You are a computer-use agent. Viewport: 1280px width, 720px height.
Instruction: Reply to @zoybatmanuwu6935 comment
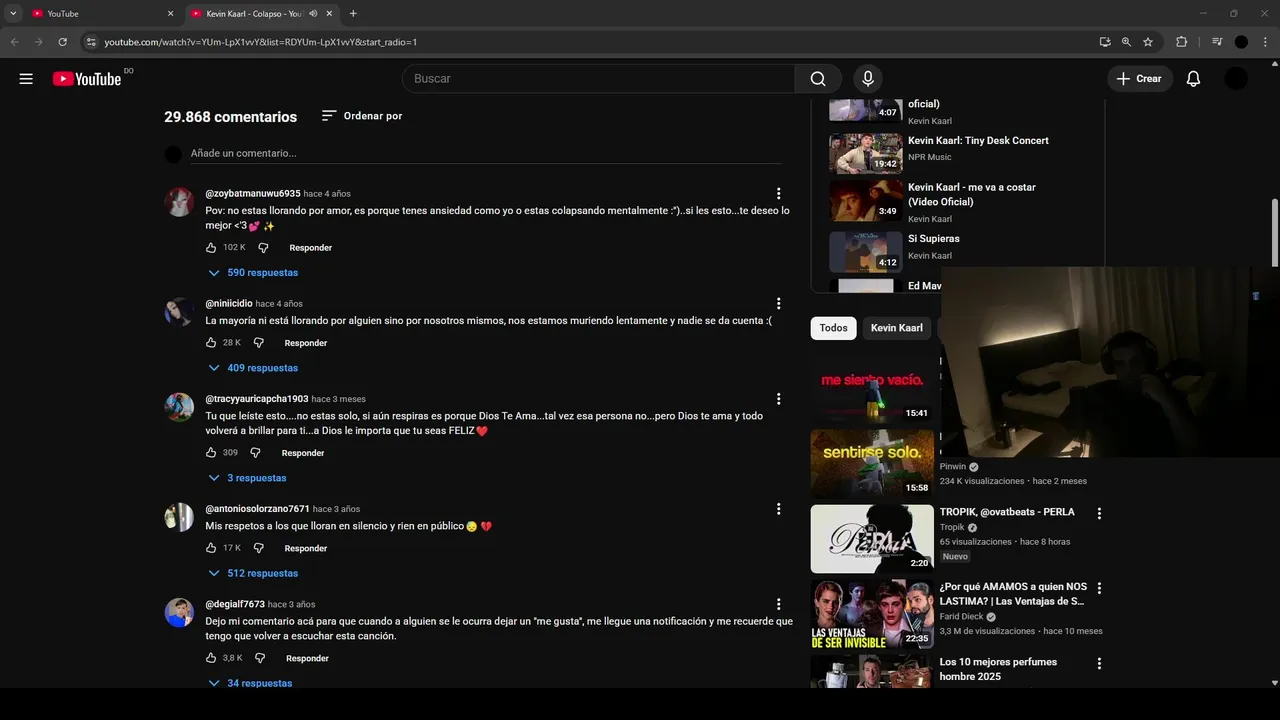[x=311, y=247]
